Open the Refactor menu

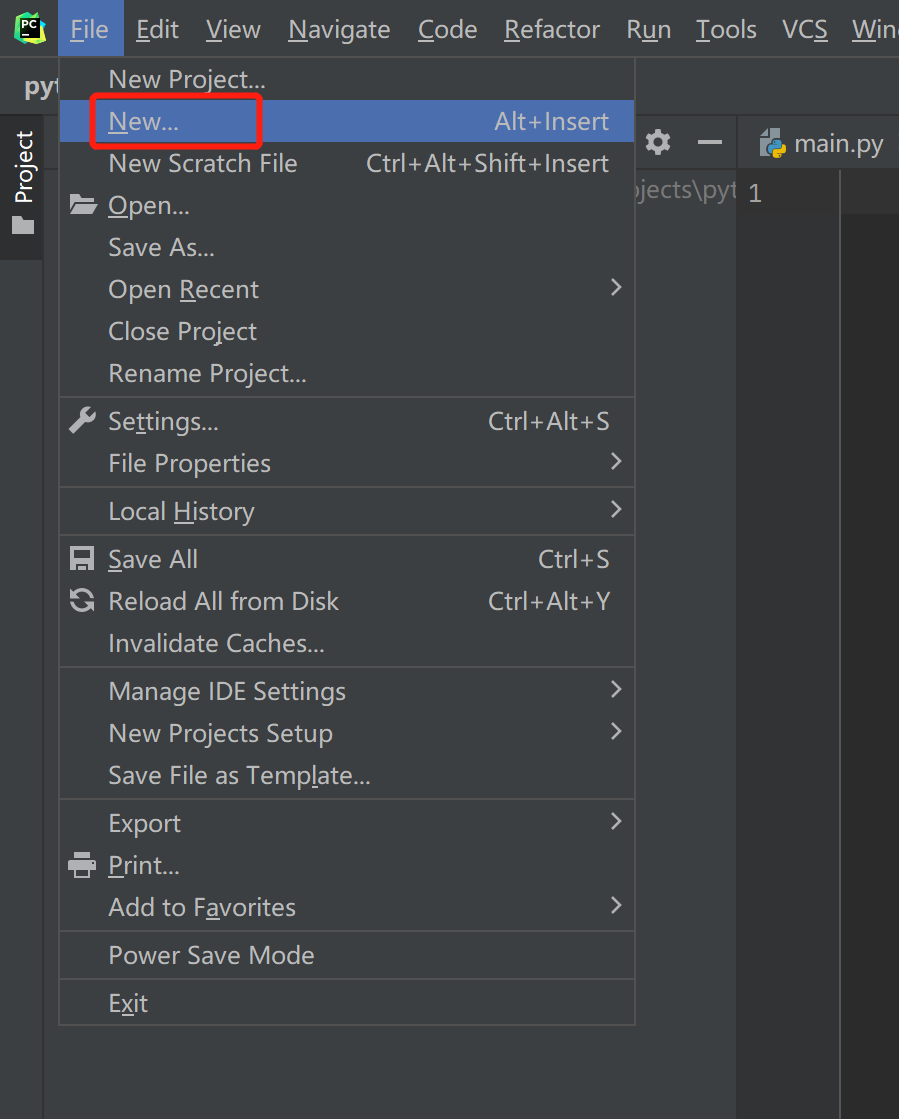552,29
